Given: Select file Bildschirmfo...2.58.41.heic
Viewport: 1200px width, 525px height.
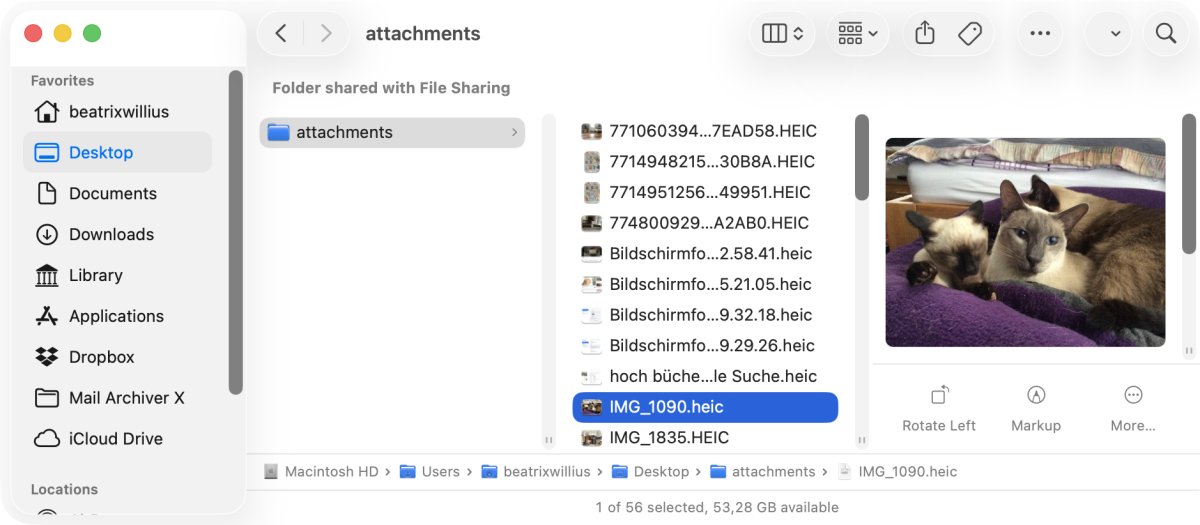Looking at the screenshot, I should [705, 254].
